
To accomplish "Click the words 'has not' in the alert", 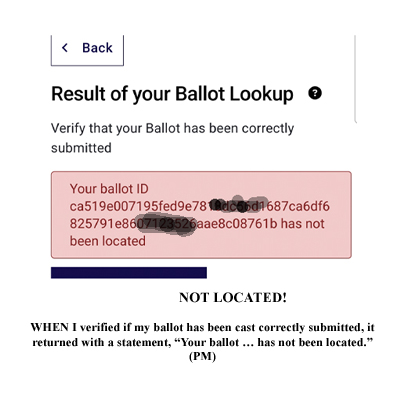I will pos(302,224).
